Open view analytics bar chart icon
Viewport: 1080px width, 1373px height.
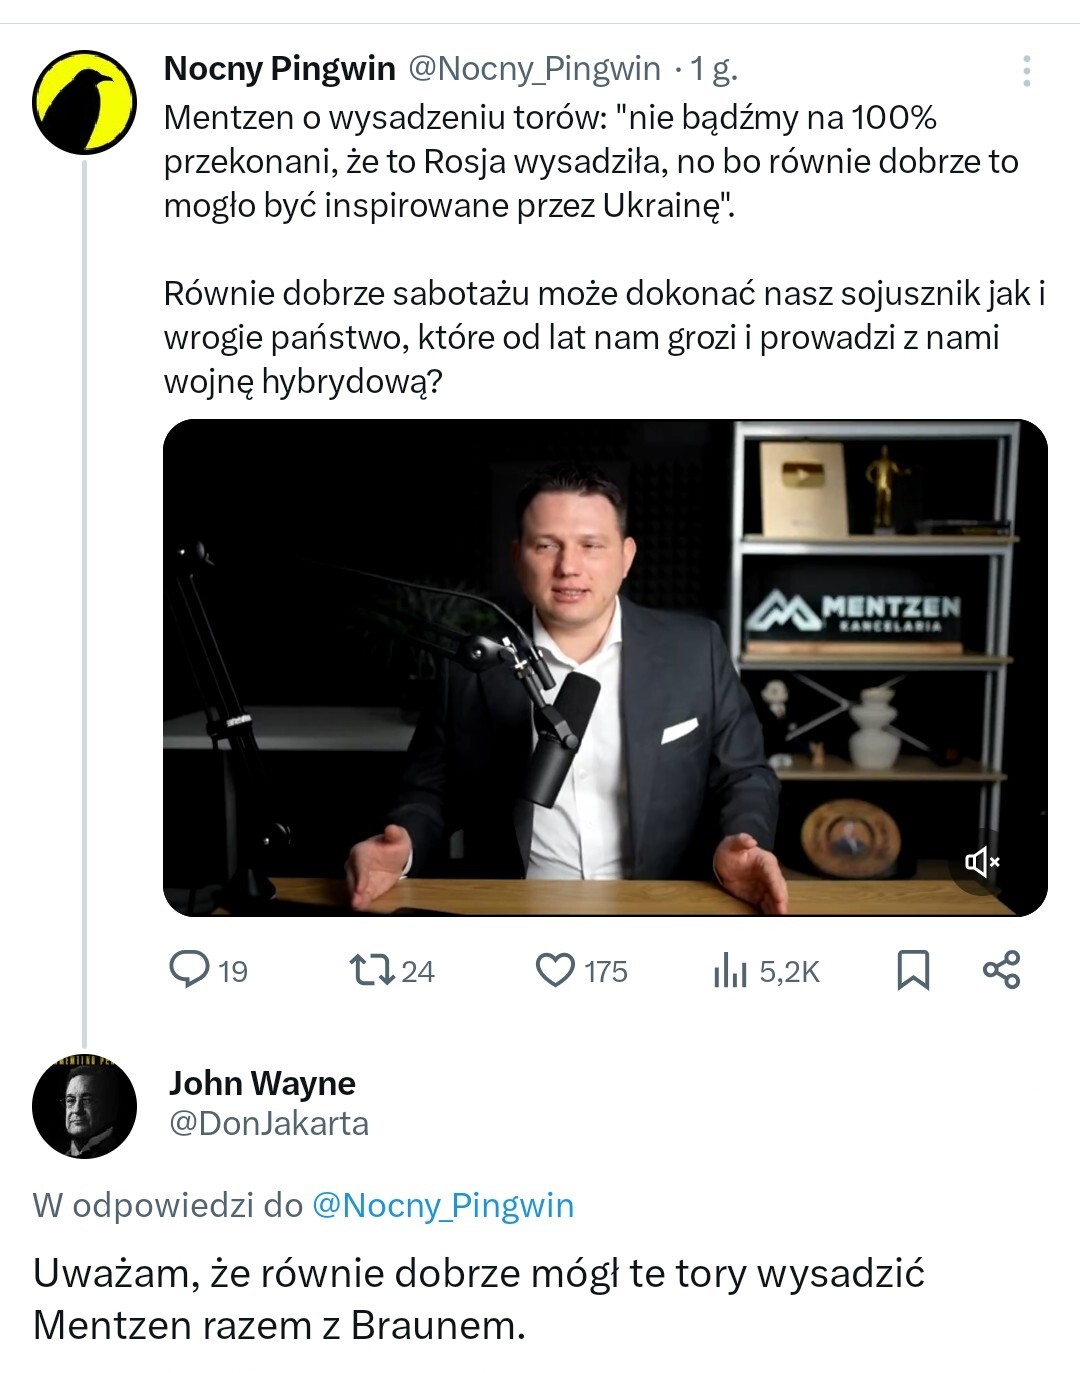[730, 969]
